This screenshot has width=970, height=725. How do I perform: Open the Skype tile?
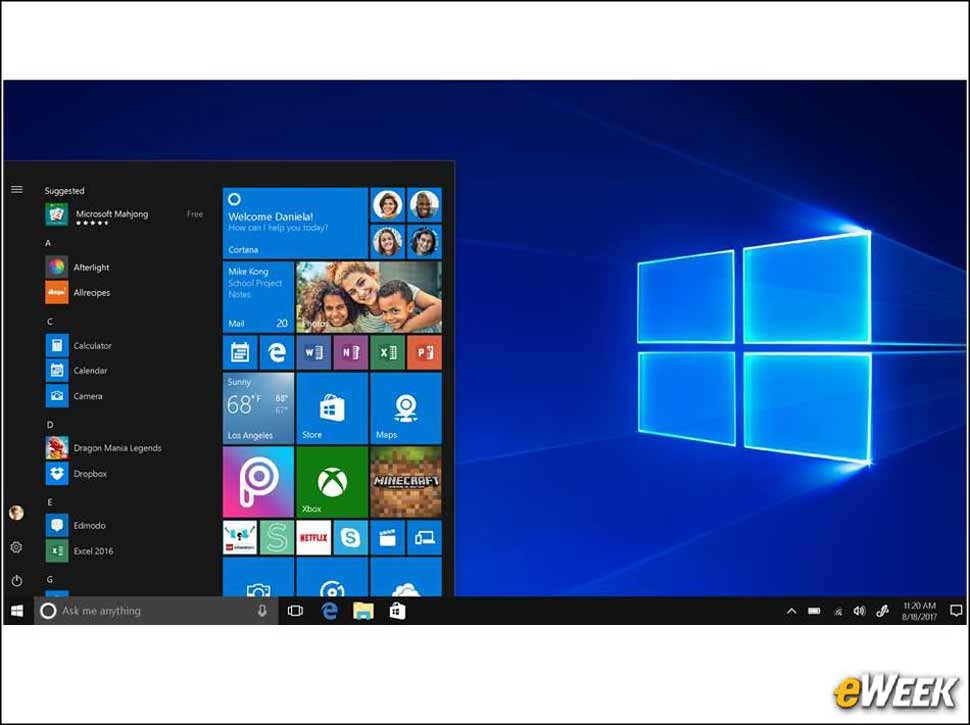[x=351, y=538]
